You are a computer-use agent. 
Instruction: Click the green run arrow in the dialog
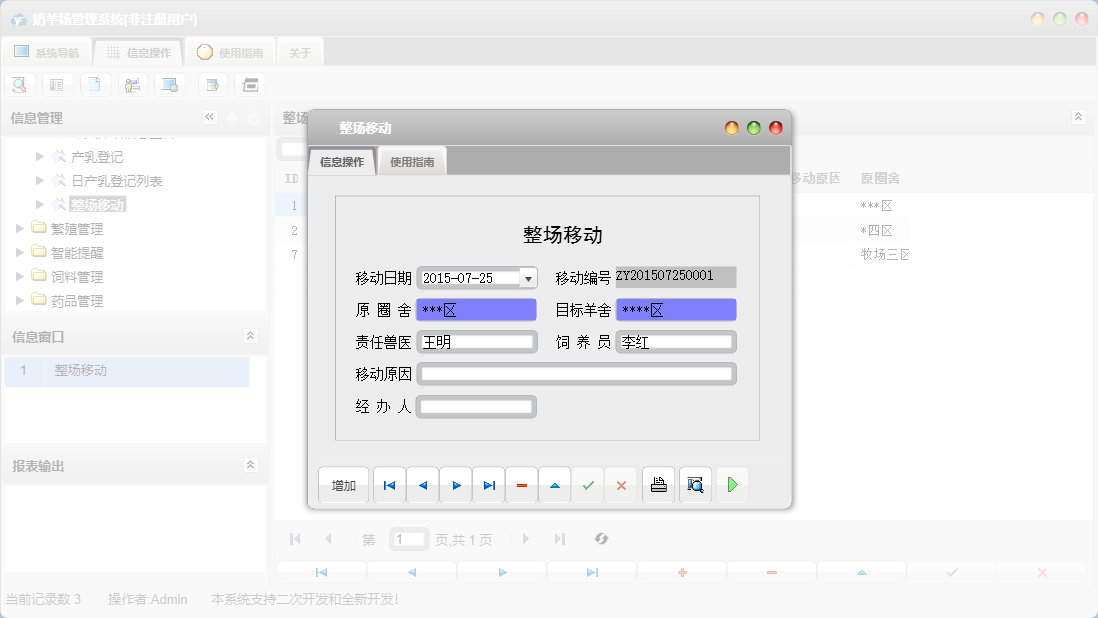point(731,484)
